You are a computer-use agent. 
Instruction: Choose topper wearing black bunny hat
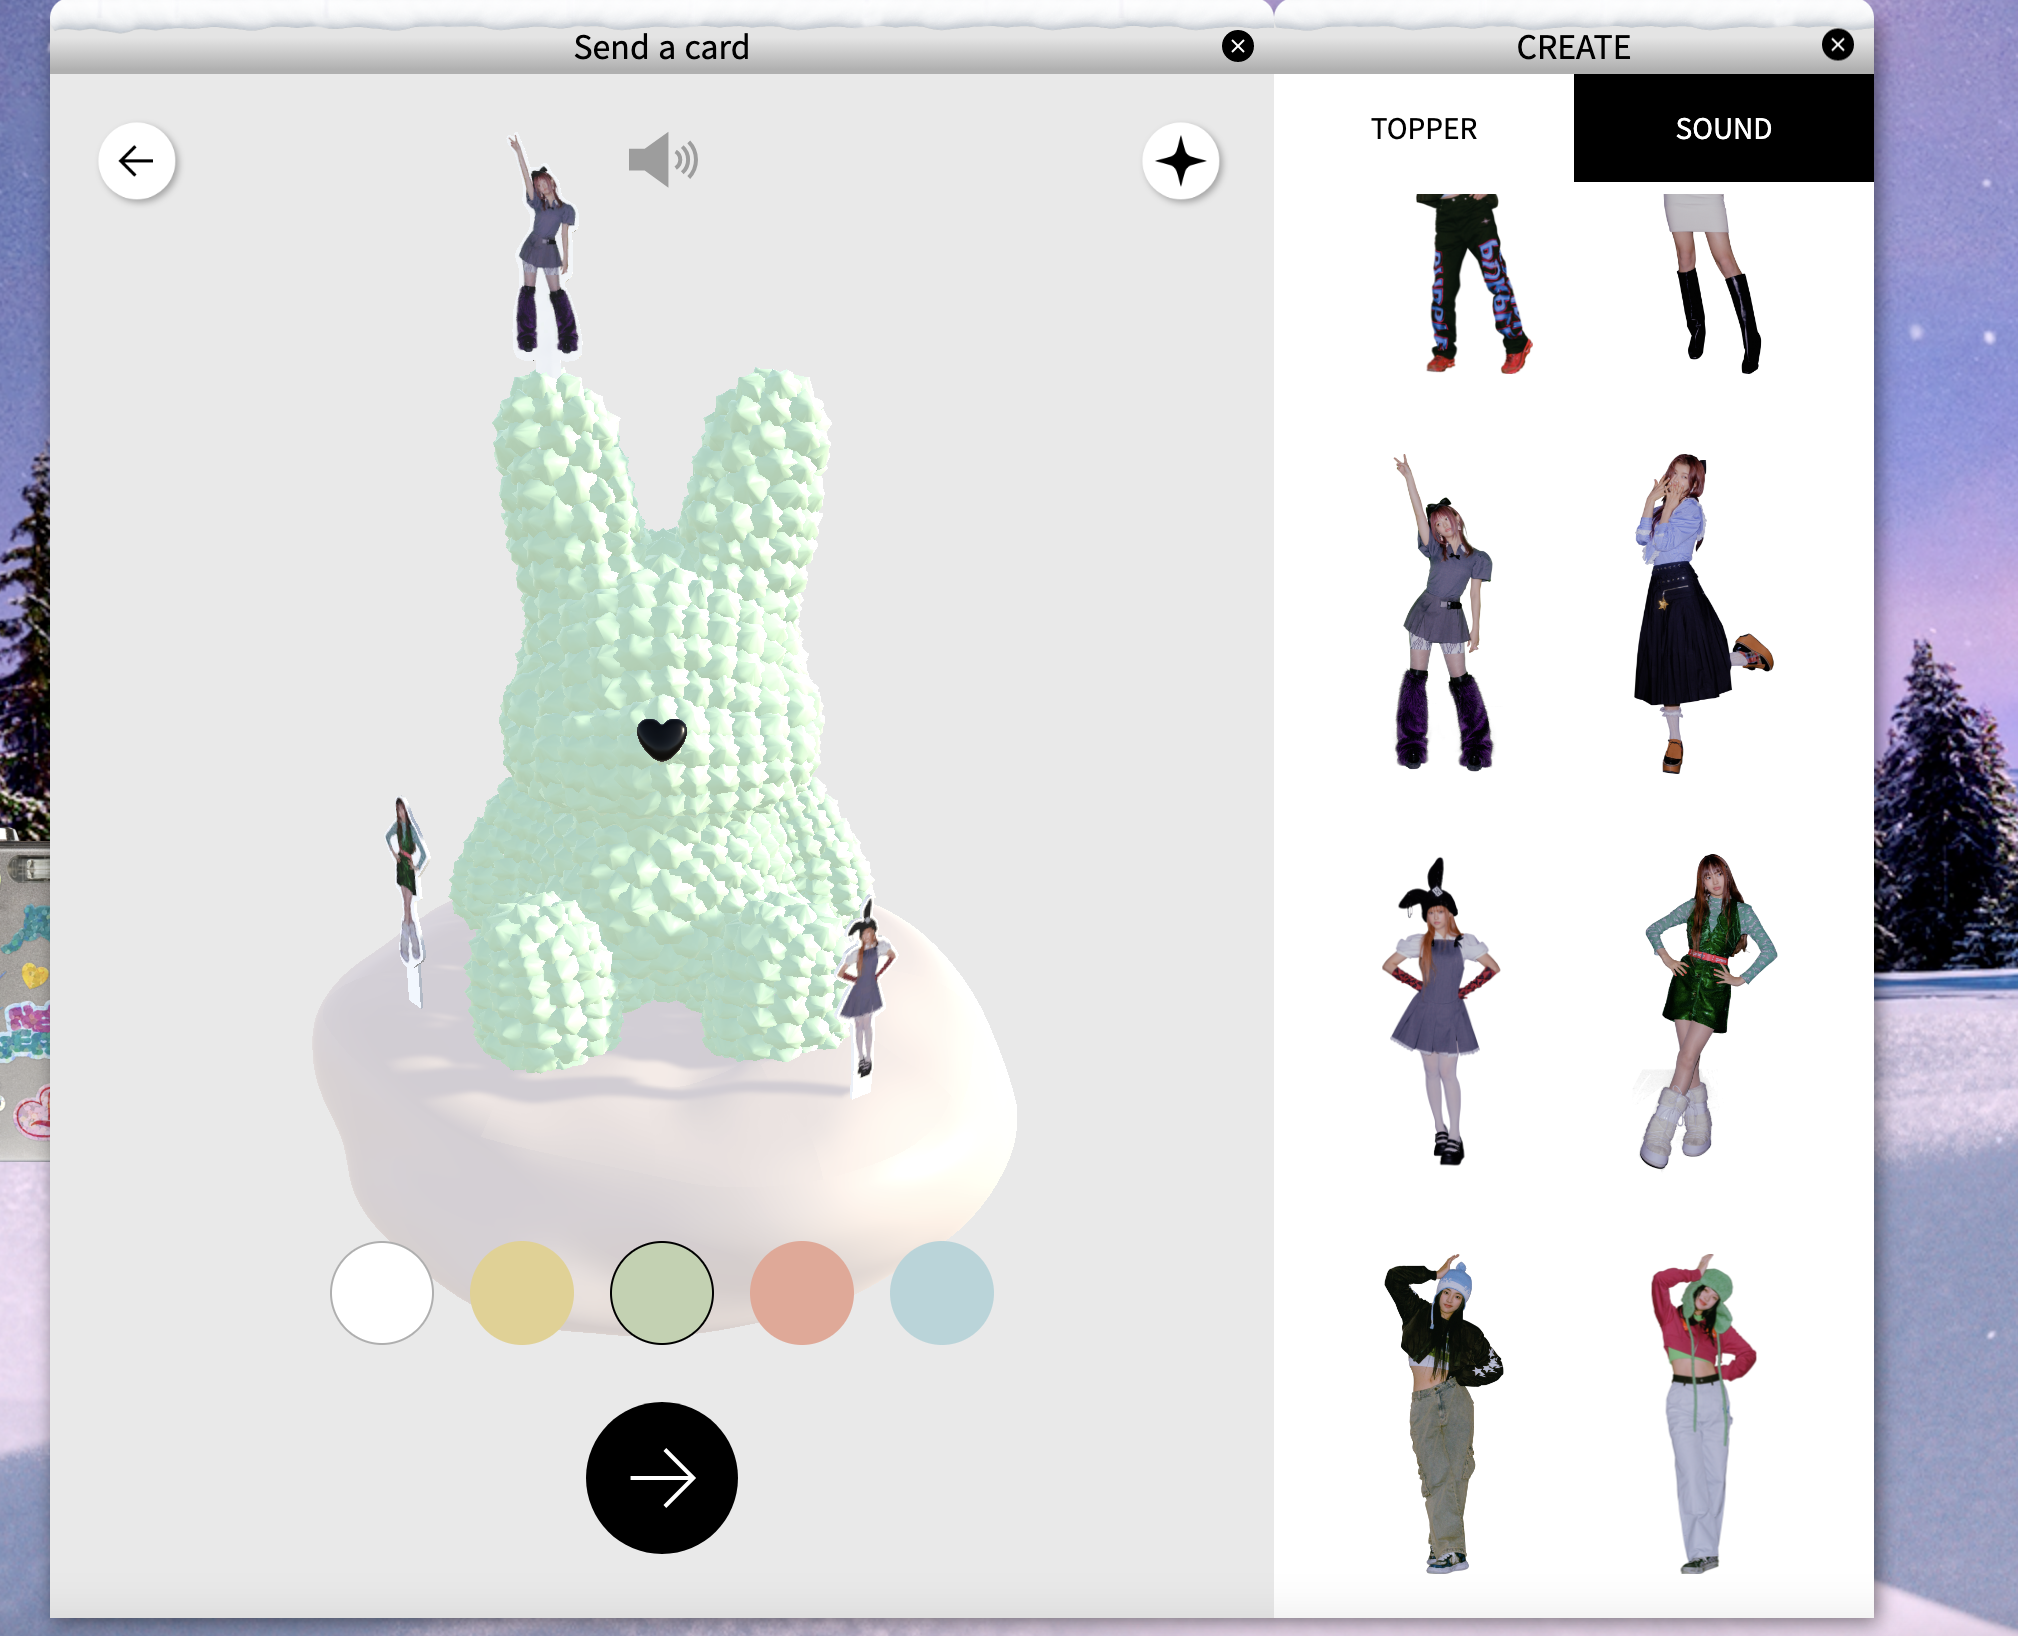[x=1439, y=1010]
